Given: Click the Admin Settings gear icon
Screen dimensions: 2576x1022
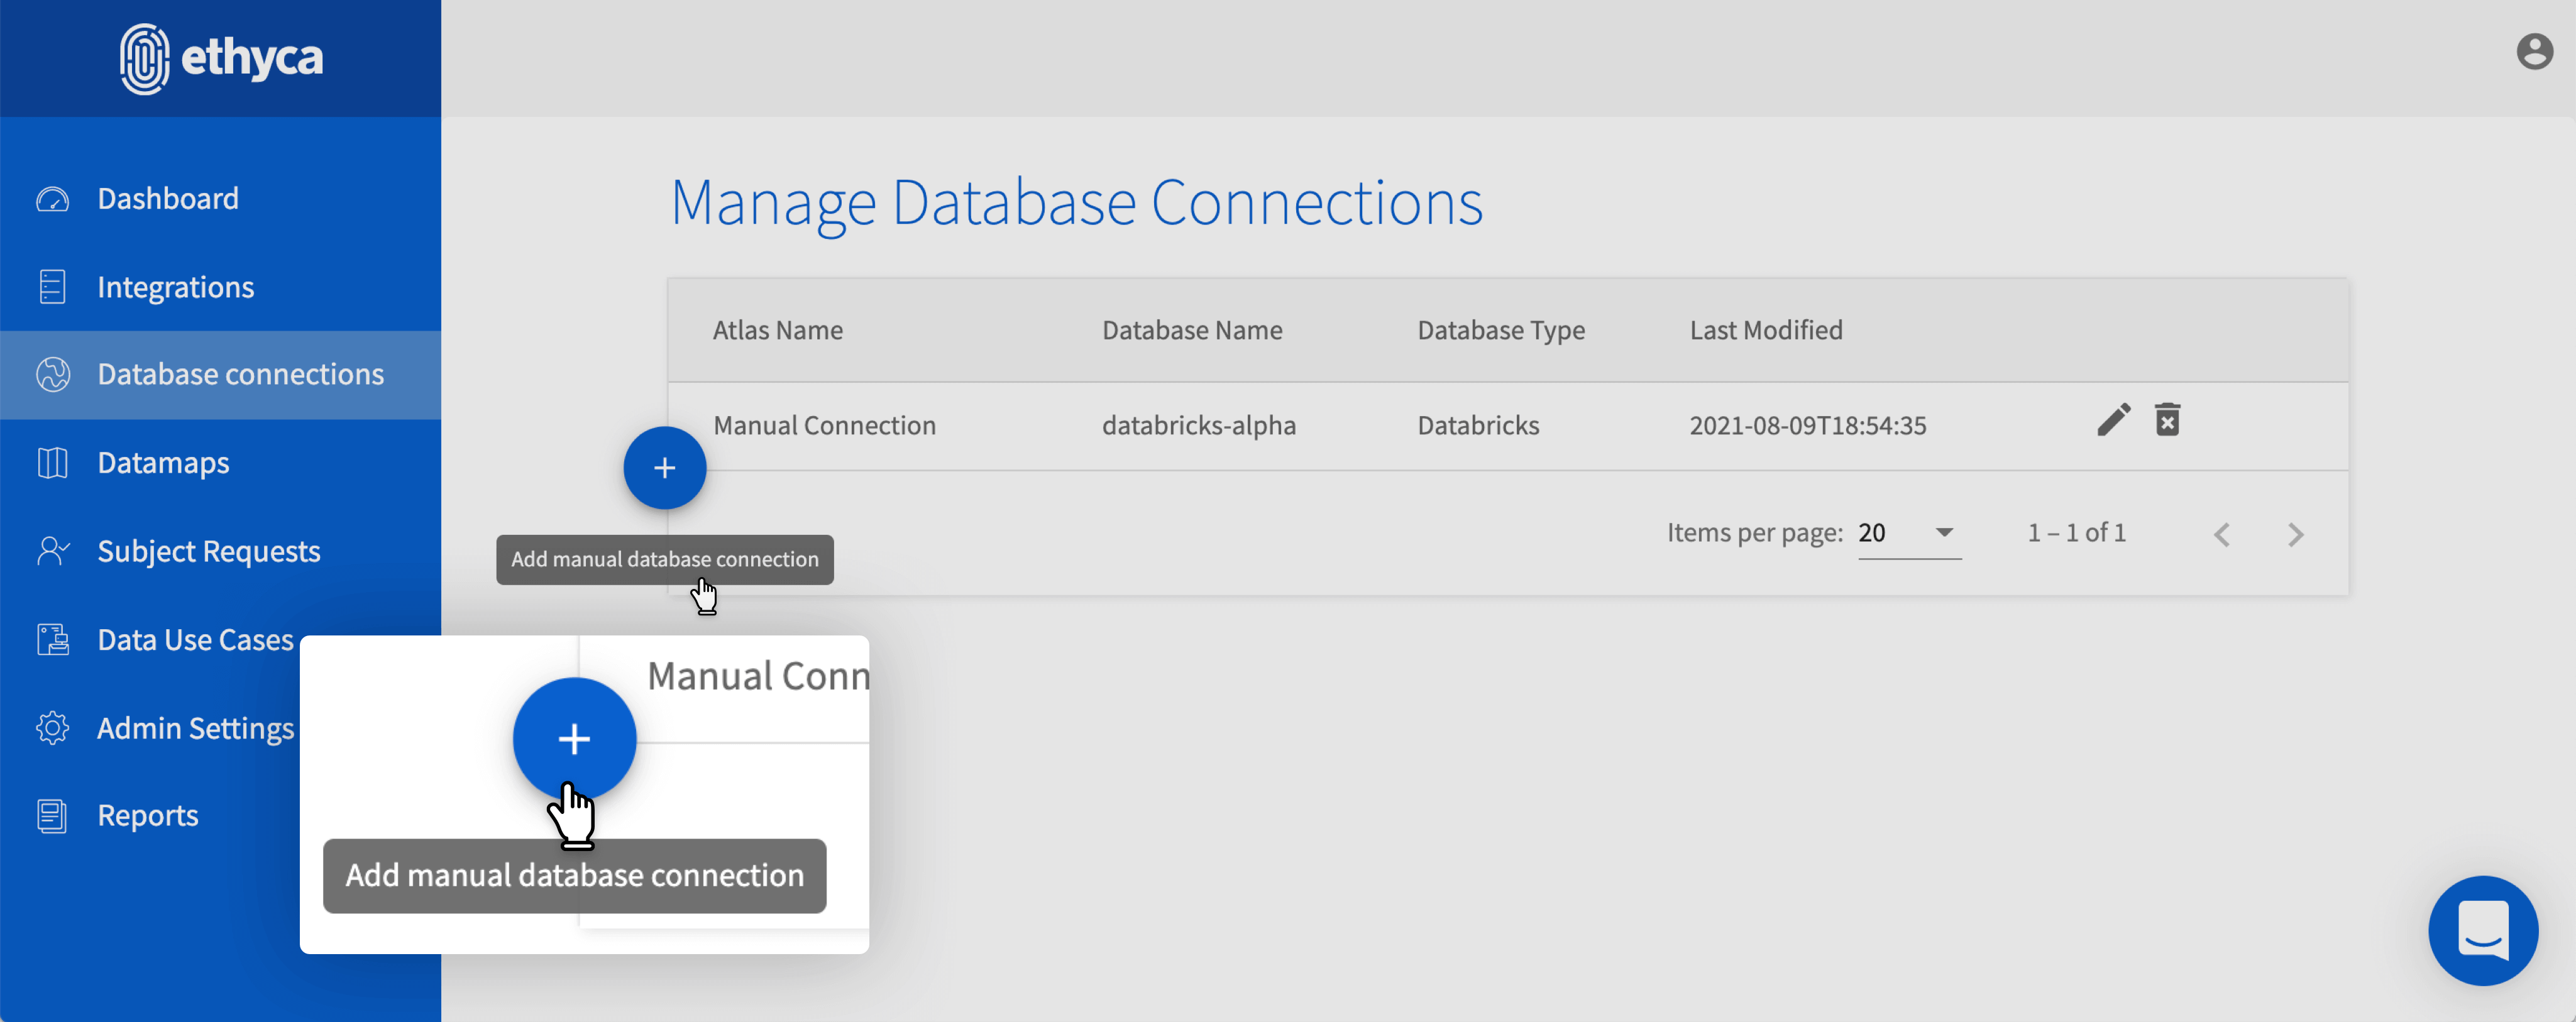Looking at the screenshot, I should (x=52, y=728).
